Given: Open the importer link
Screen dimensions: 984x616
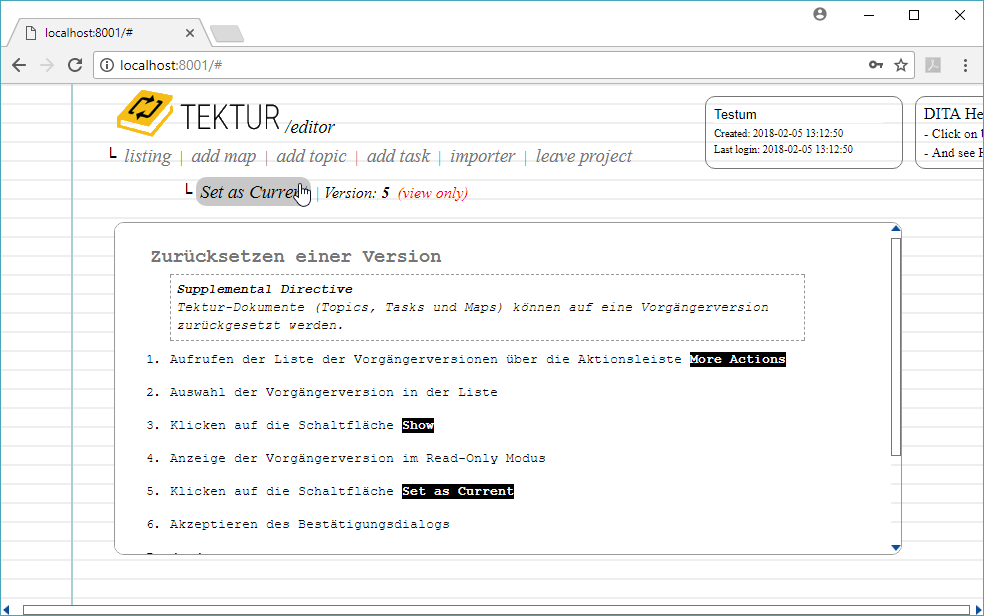Looking at the screenshot, I should point(482,156).
